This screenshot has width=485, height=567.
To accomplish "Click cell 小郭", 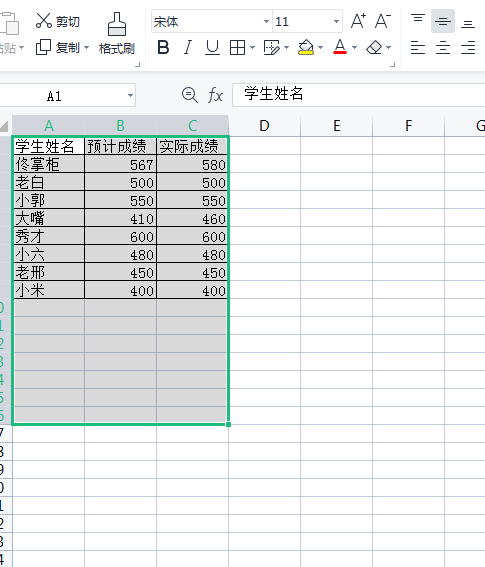I will (48, 200).
